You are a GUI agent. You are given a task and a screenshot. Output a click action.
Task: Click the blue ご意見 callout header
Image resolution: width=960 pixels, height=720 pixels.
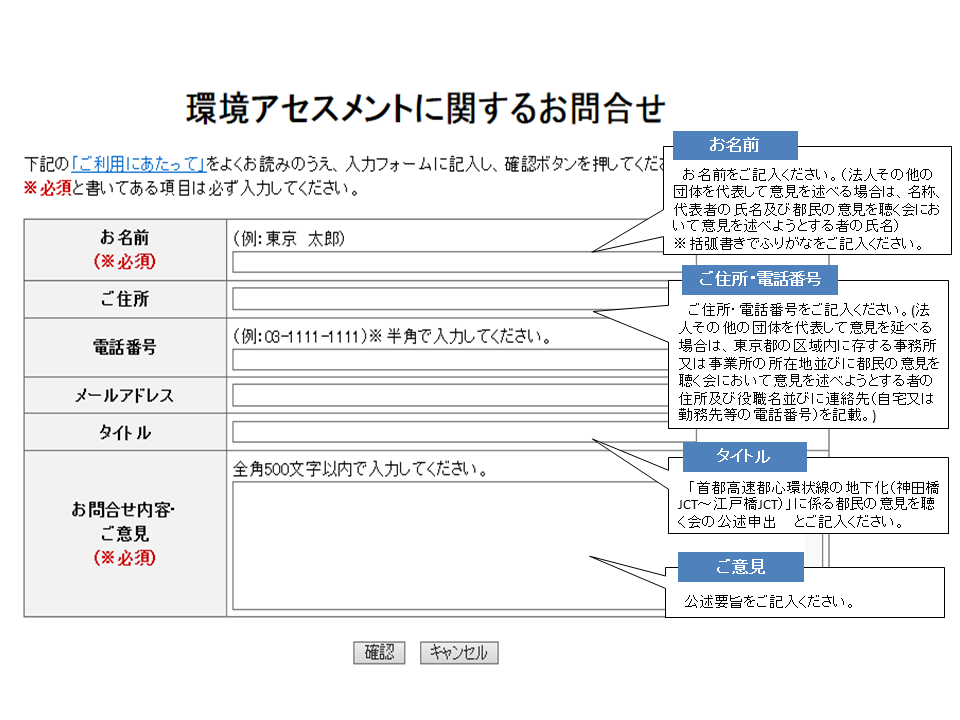click(x=741, y=567)
